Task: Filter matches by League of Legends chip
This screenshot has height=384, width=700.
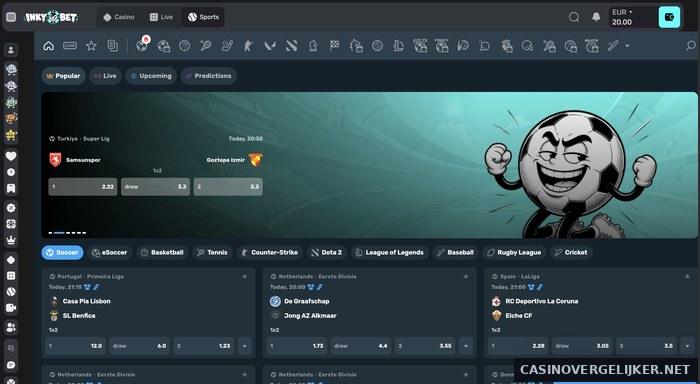Action: (390, 252)
